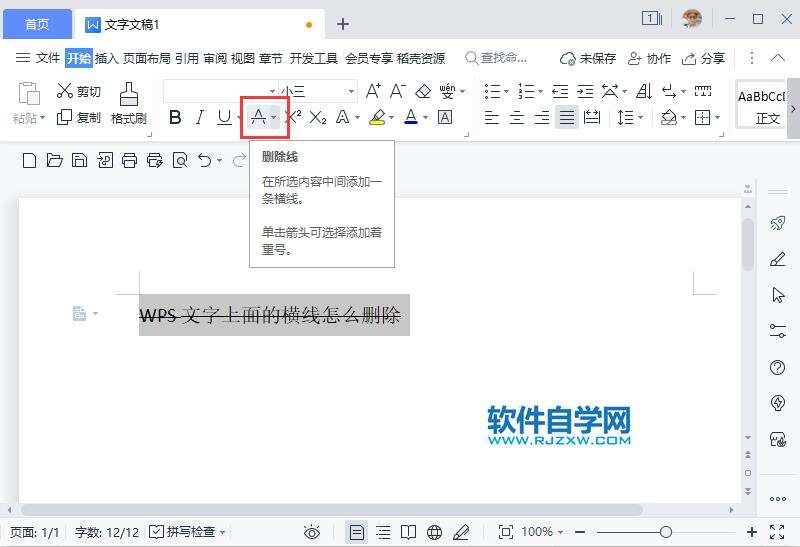Expand the strikethrough options arrow
The width and height of the screenshot is (800, 547).
coord(274,118)
